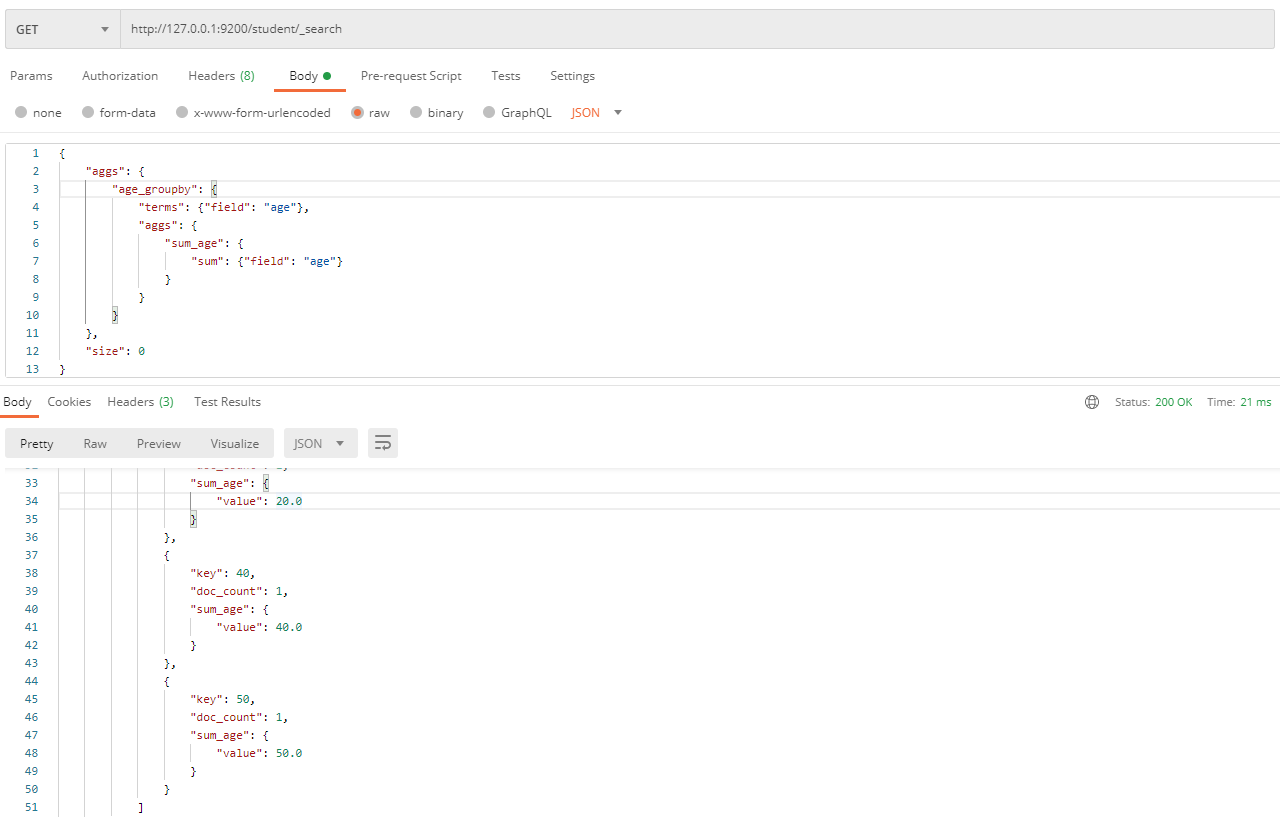The width and height of the screenshot is (1280, 817).
Task: Click request line number 13
Action: (33, 369)
